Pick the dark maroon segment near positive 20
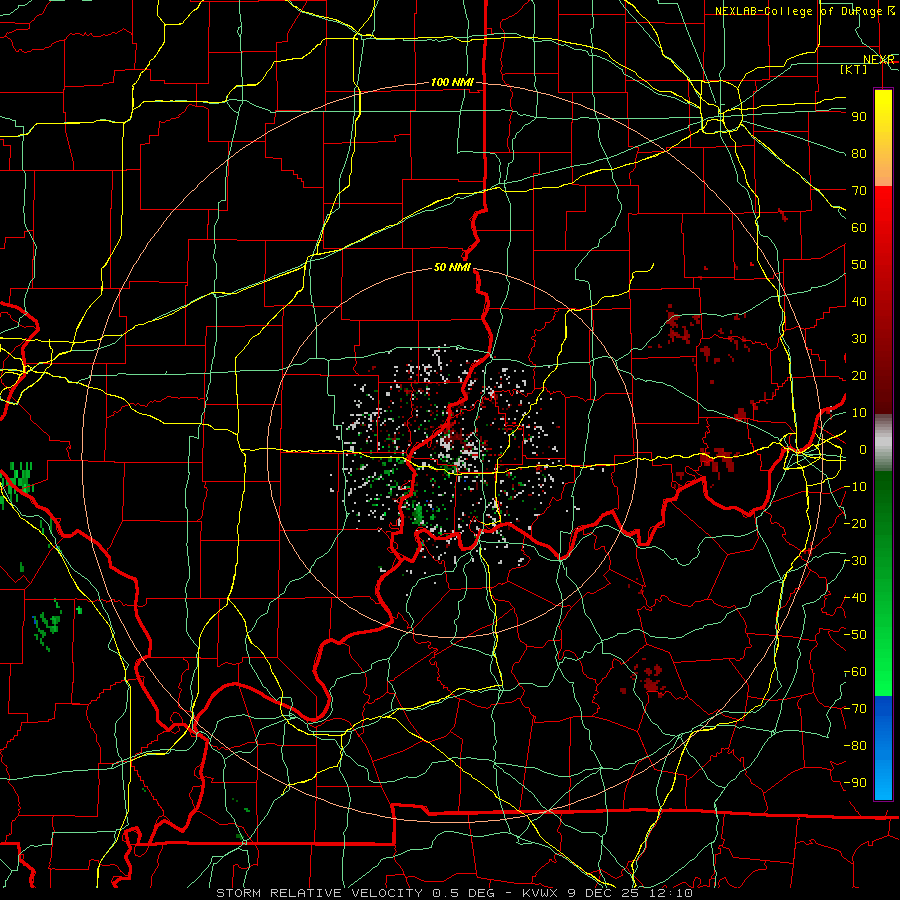 tap(883, 376)
